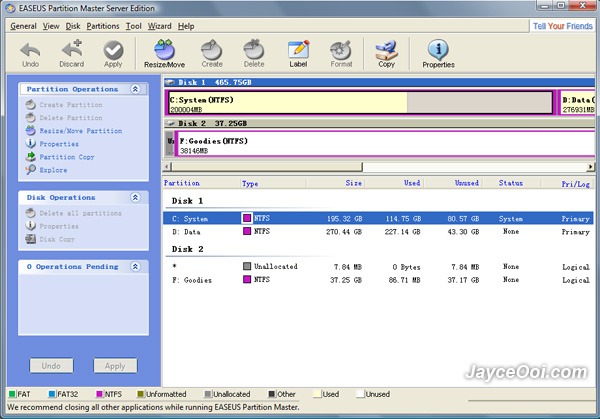
Task: Click the small unallocated block on Disk 2
Action: tap(170, 144)
